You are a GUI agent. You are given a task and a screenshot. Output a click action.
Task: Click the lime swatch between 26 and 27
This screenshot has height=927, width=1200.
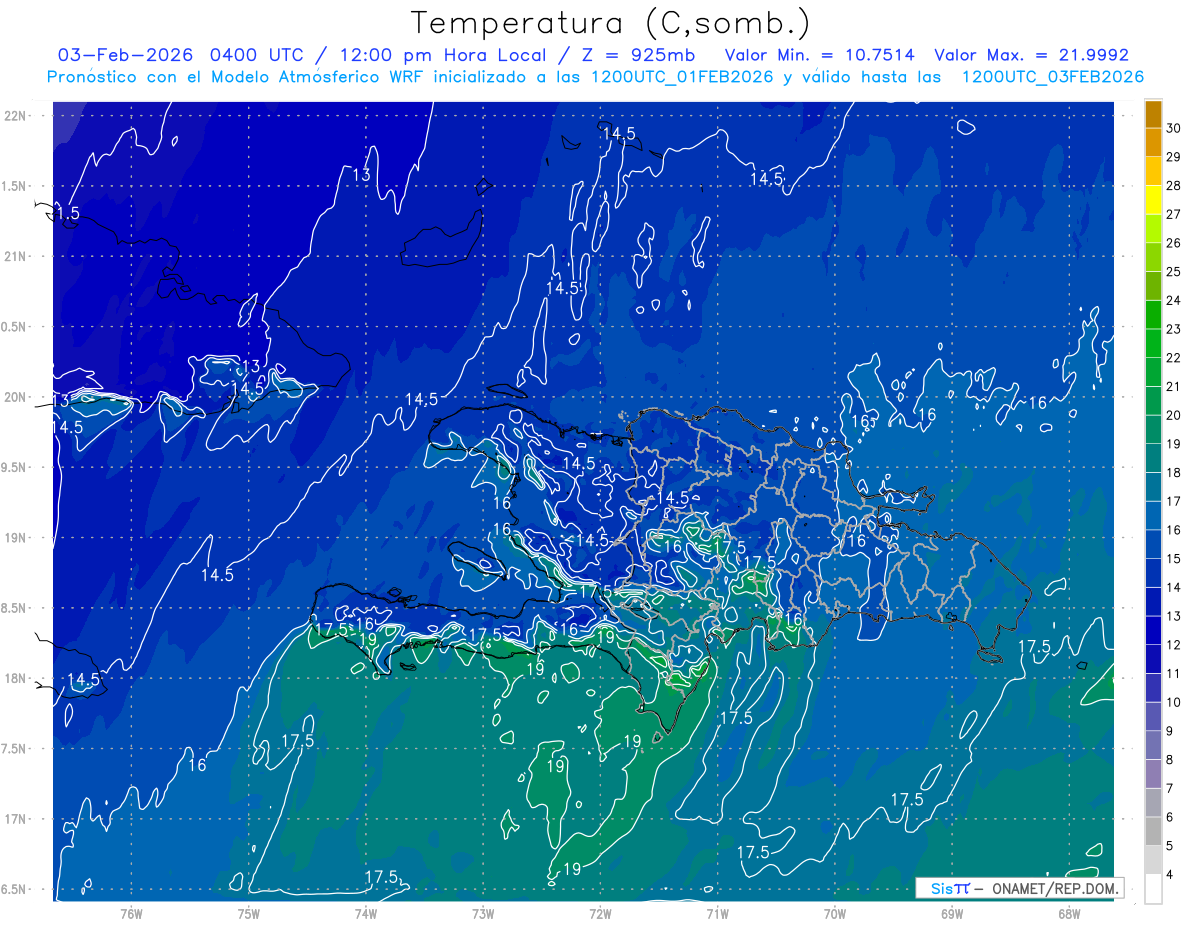[1153, 229]
